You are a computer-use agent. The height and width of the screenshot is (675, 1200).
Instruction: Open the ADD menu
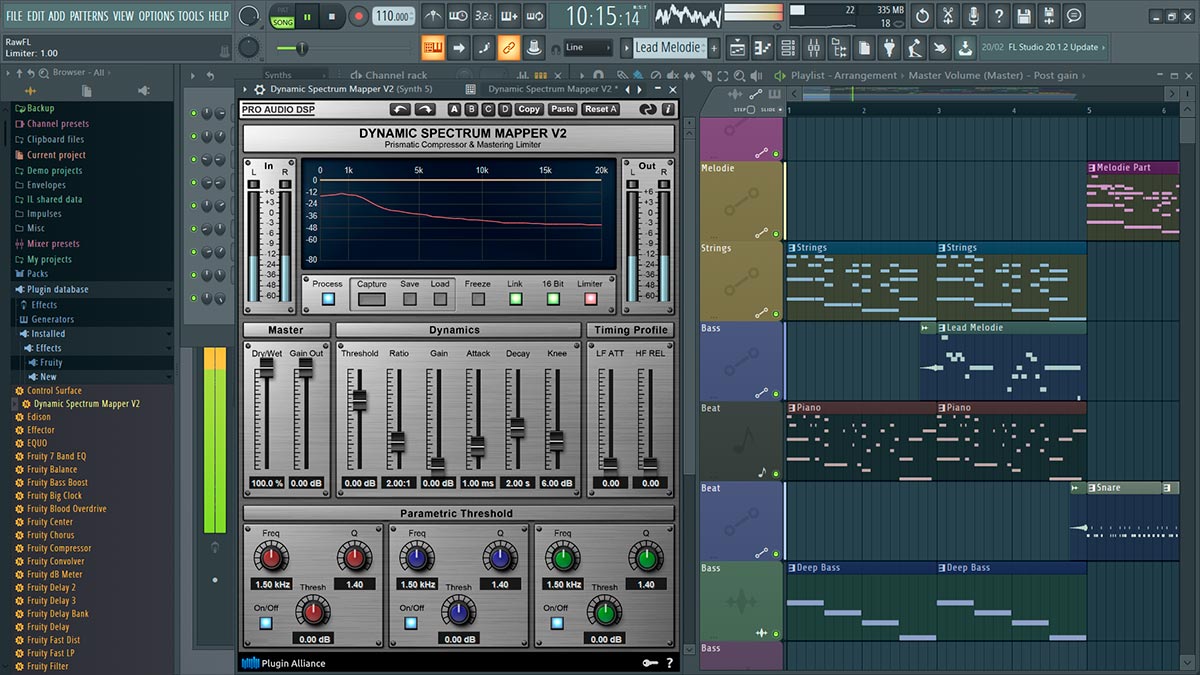pyautogui.click(x=57, y=16)
